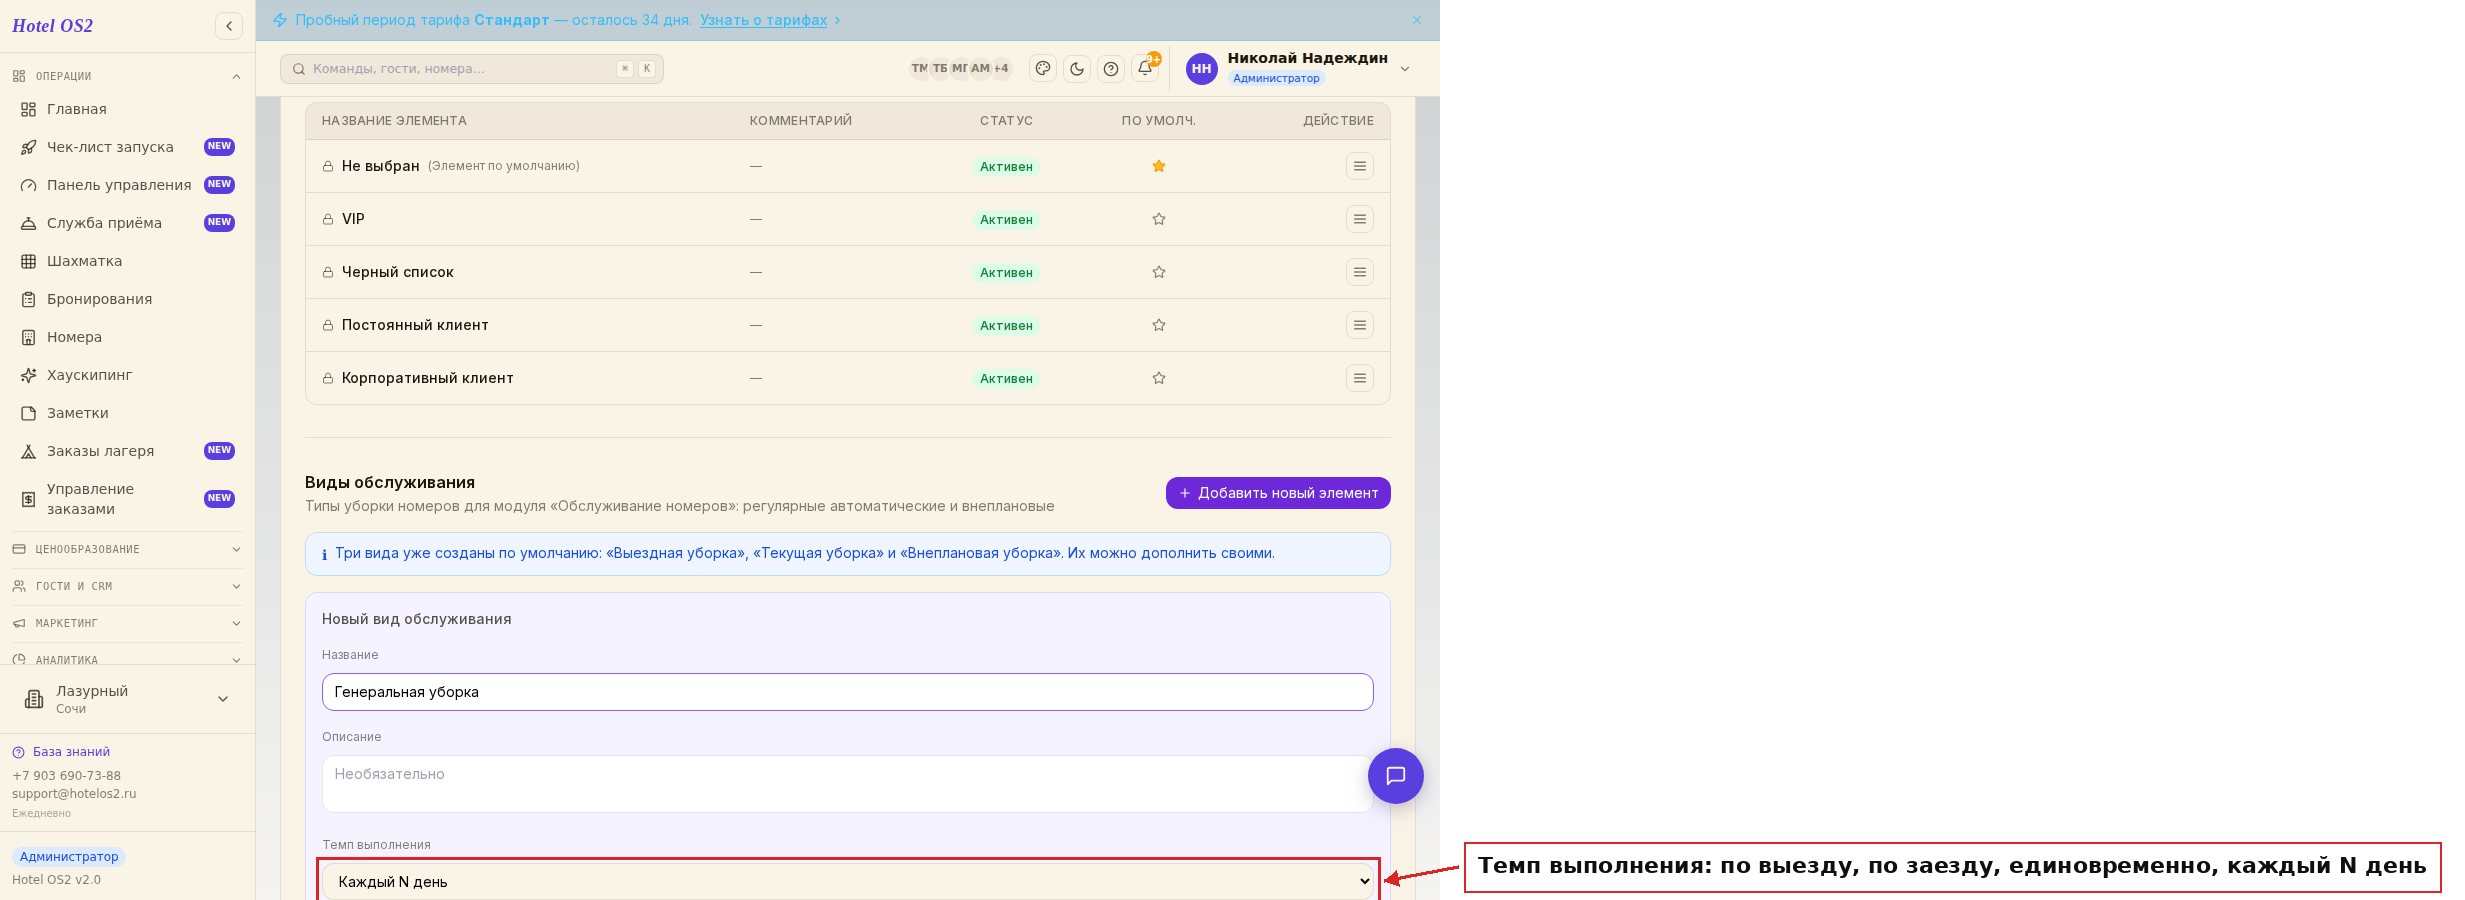The width and height of the screenshot is (2465, 900).
Task: Follow the Узнать о тарифах link
Action: pyautogui.click(x=763, y=20)
